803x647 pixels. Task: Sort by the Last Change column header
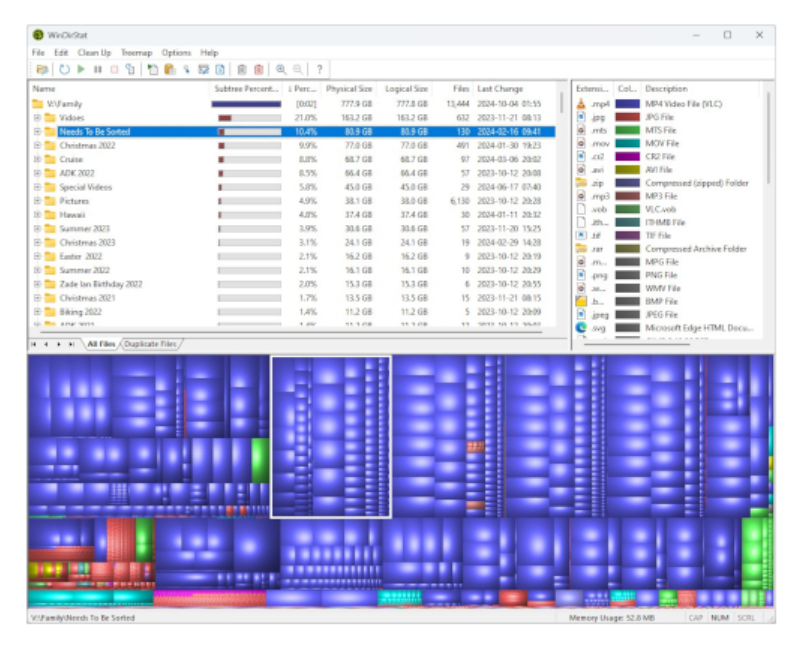coord(514,89)
